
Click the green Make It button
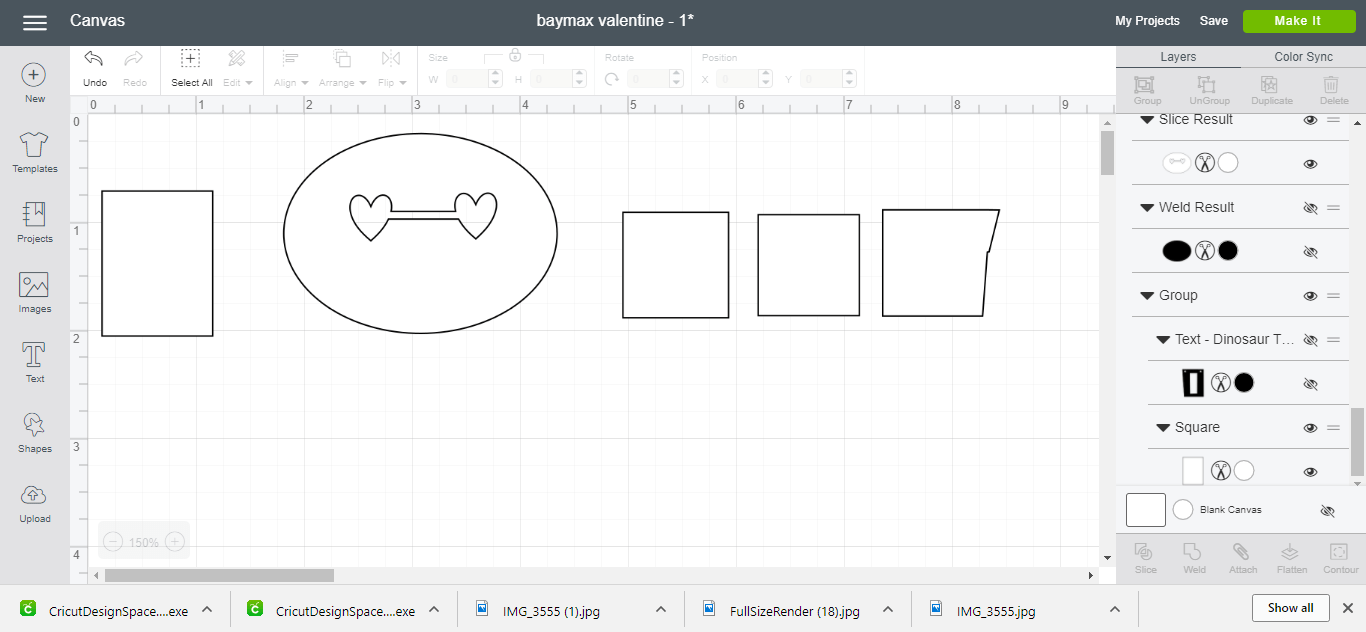pos(1298,21)
